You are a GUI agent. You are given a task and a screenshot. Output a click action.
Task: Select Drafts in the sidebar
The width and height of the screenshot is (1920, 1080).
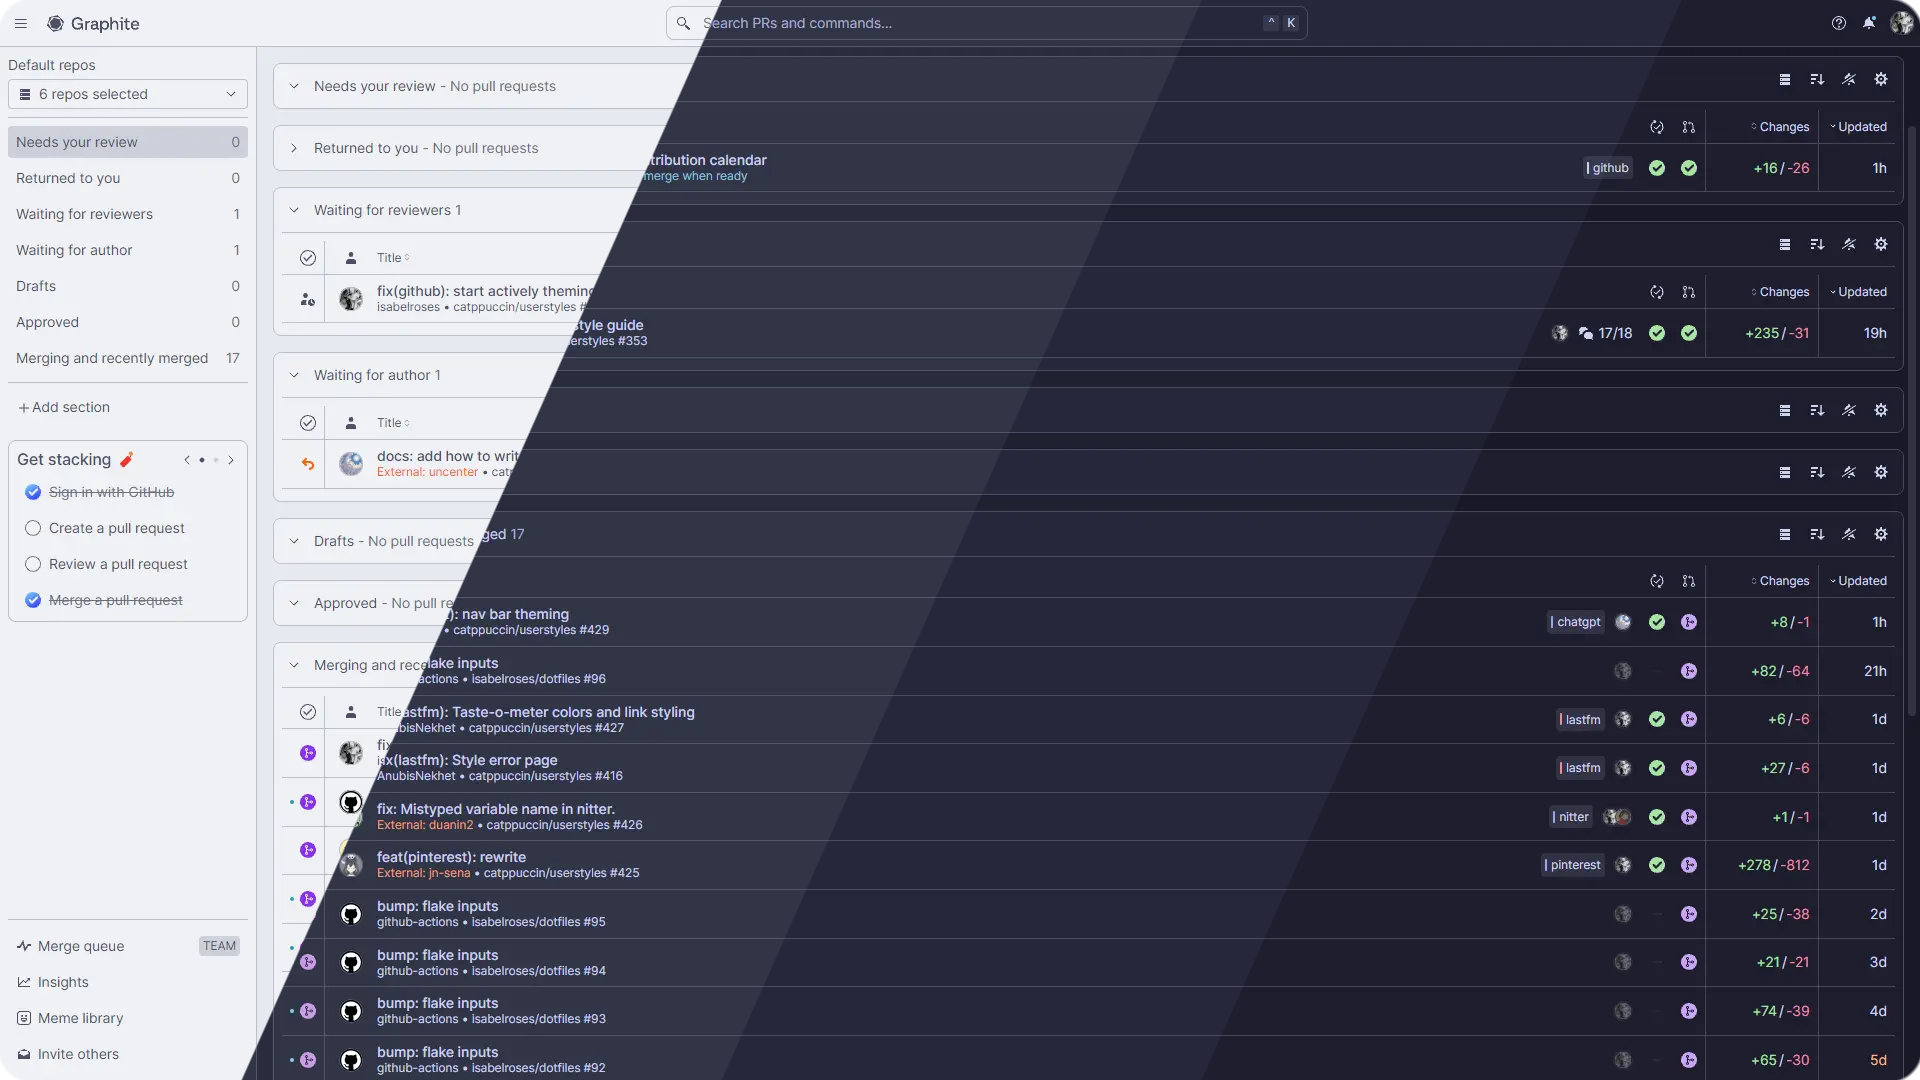[x=128, y=286]
